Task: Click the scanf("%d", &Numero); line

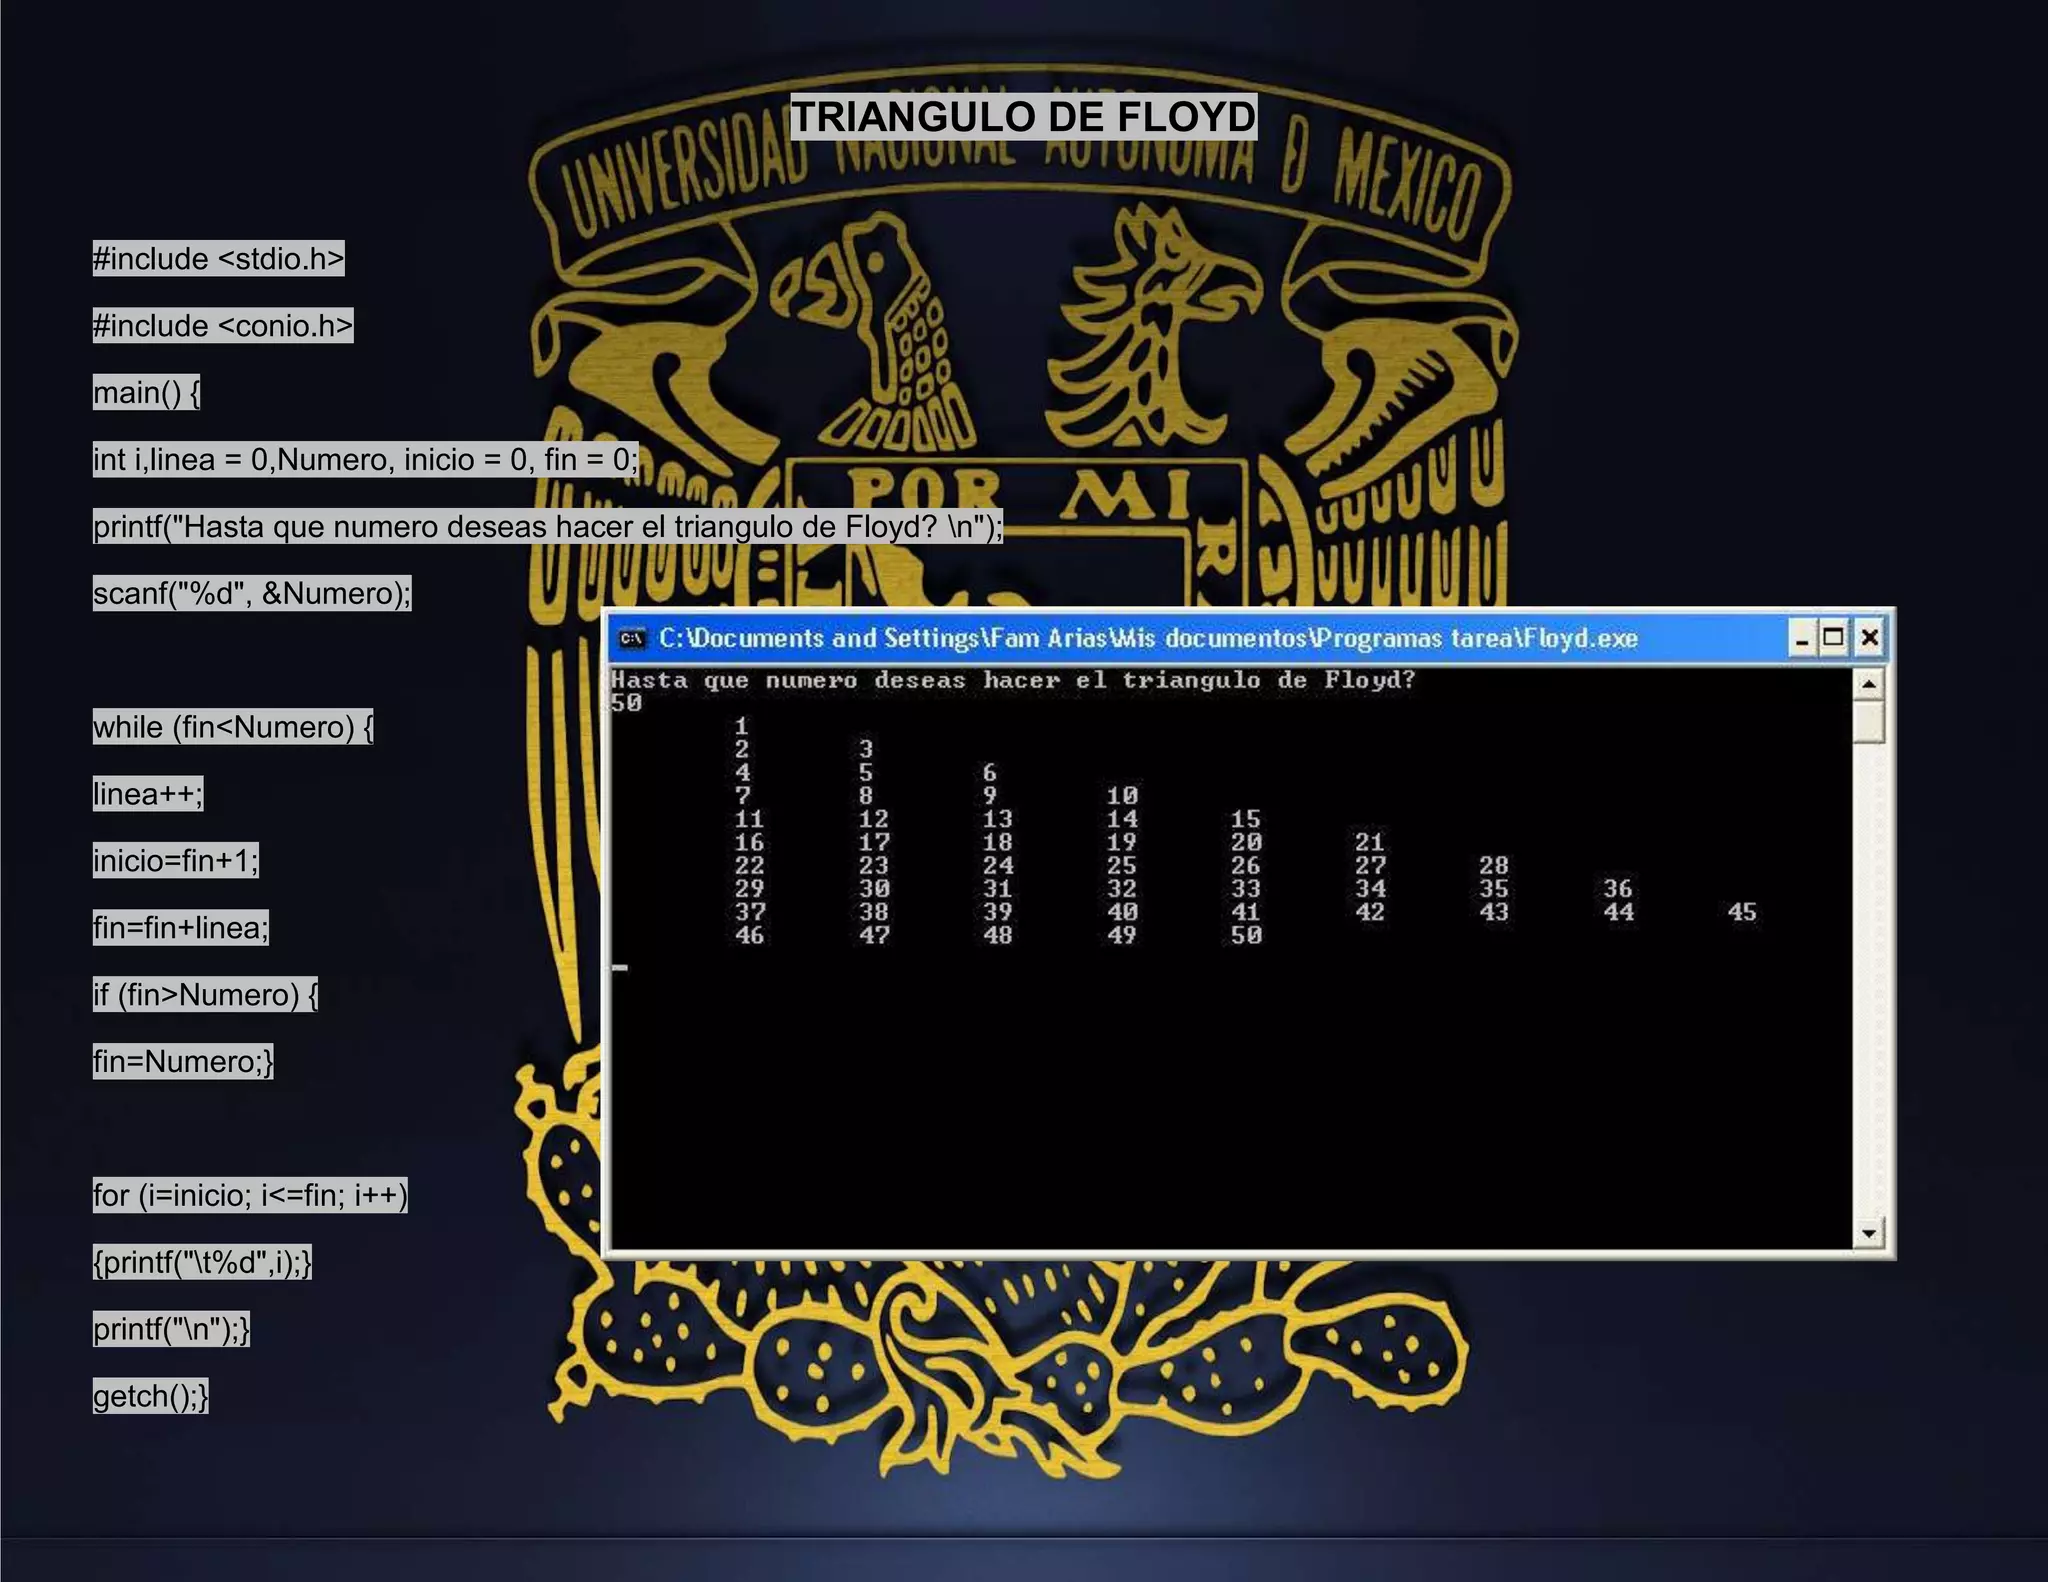Action: (251, 594)
